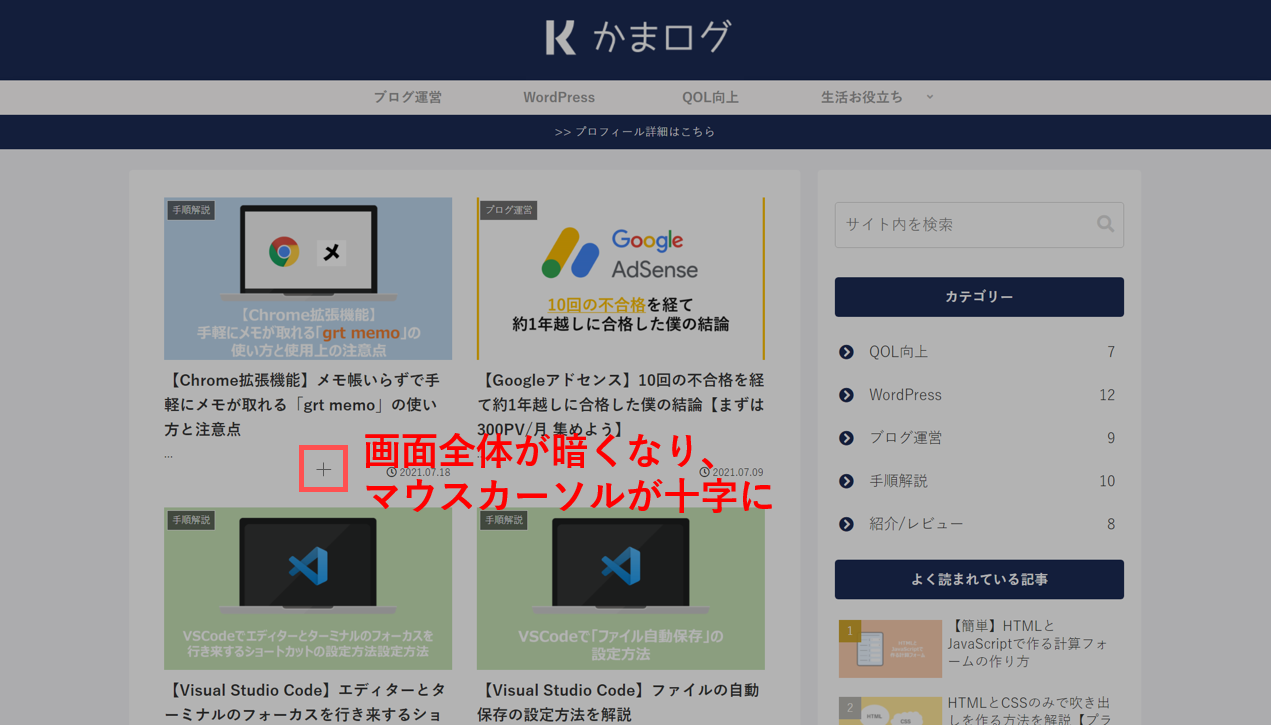This screenshot has height=725, width=1271.
Task: Open the QOL向上 category in the sidebar
Action: (x=898, y=352)
